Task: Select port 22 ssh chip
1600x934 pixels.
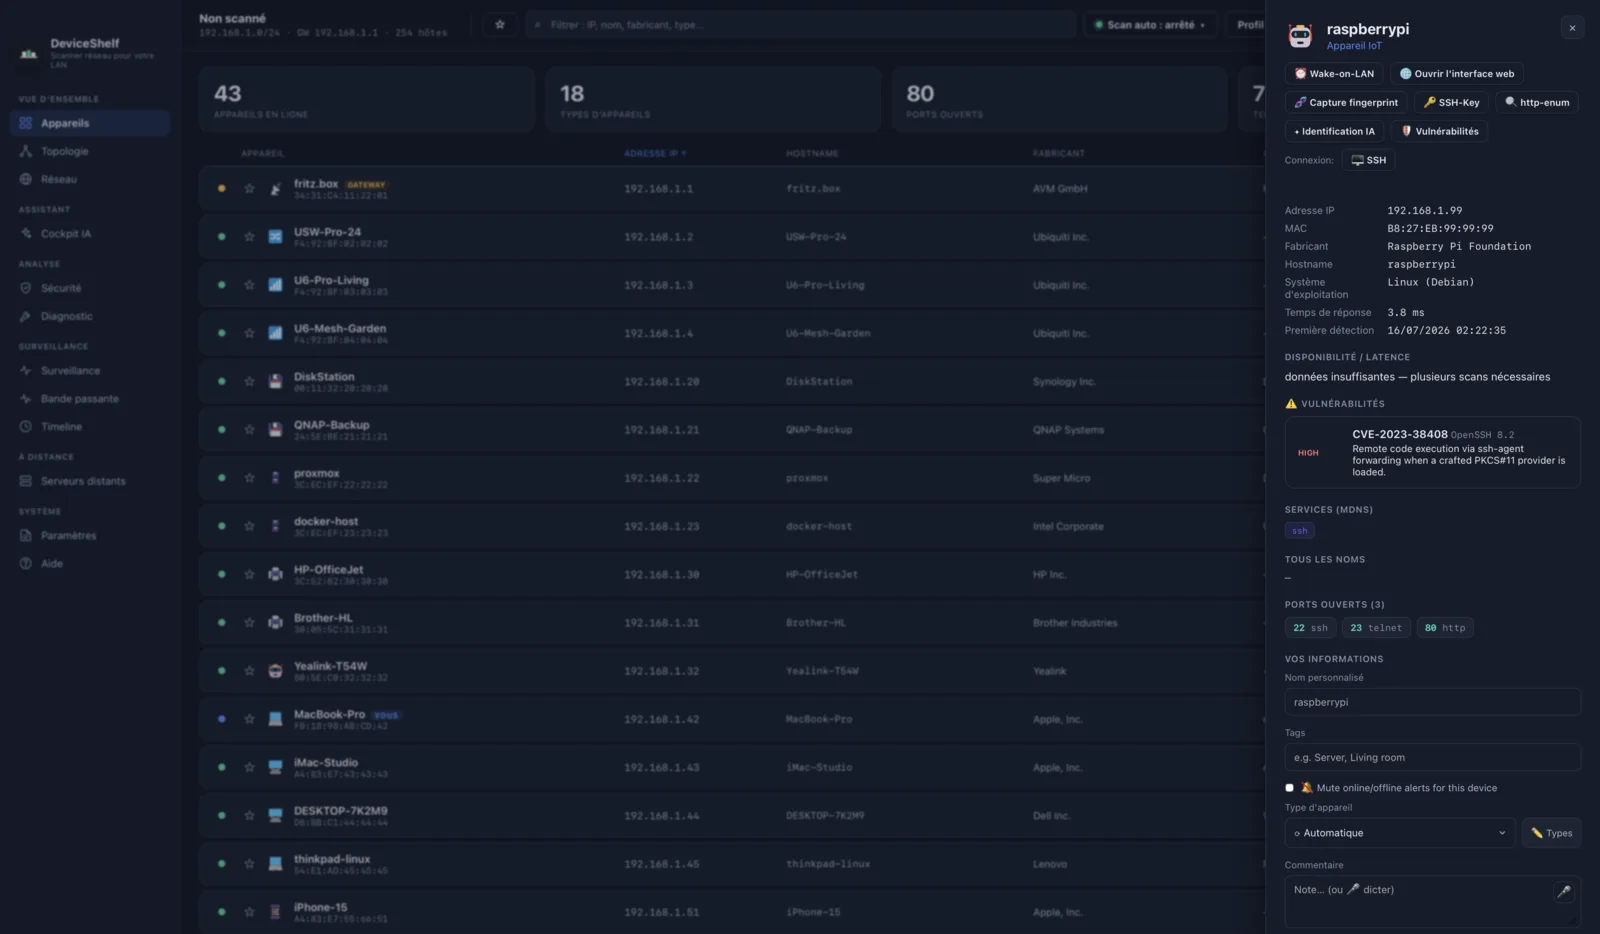Action: (1310, 628)
